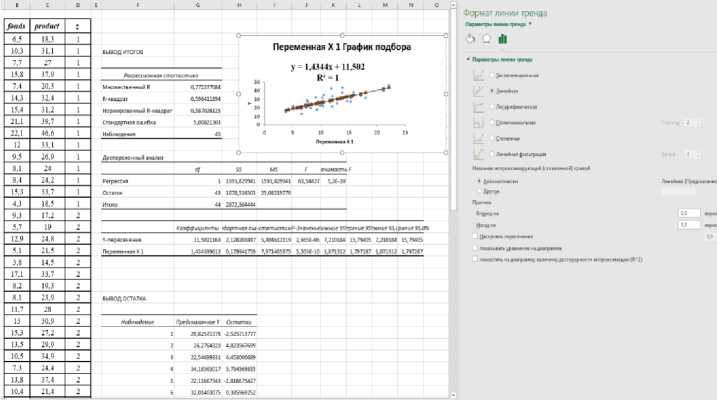Choose the custom (Другое) trendline name radio button

(x=479, y=191)
